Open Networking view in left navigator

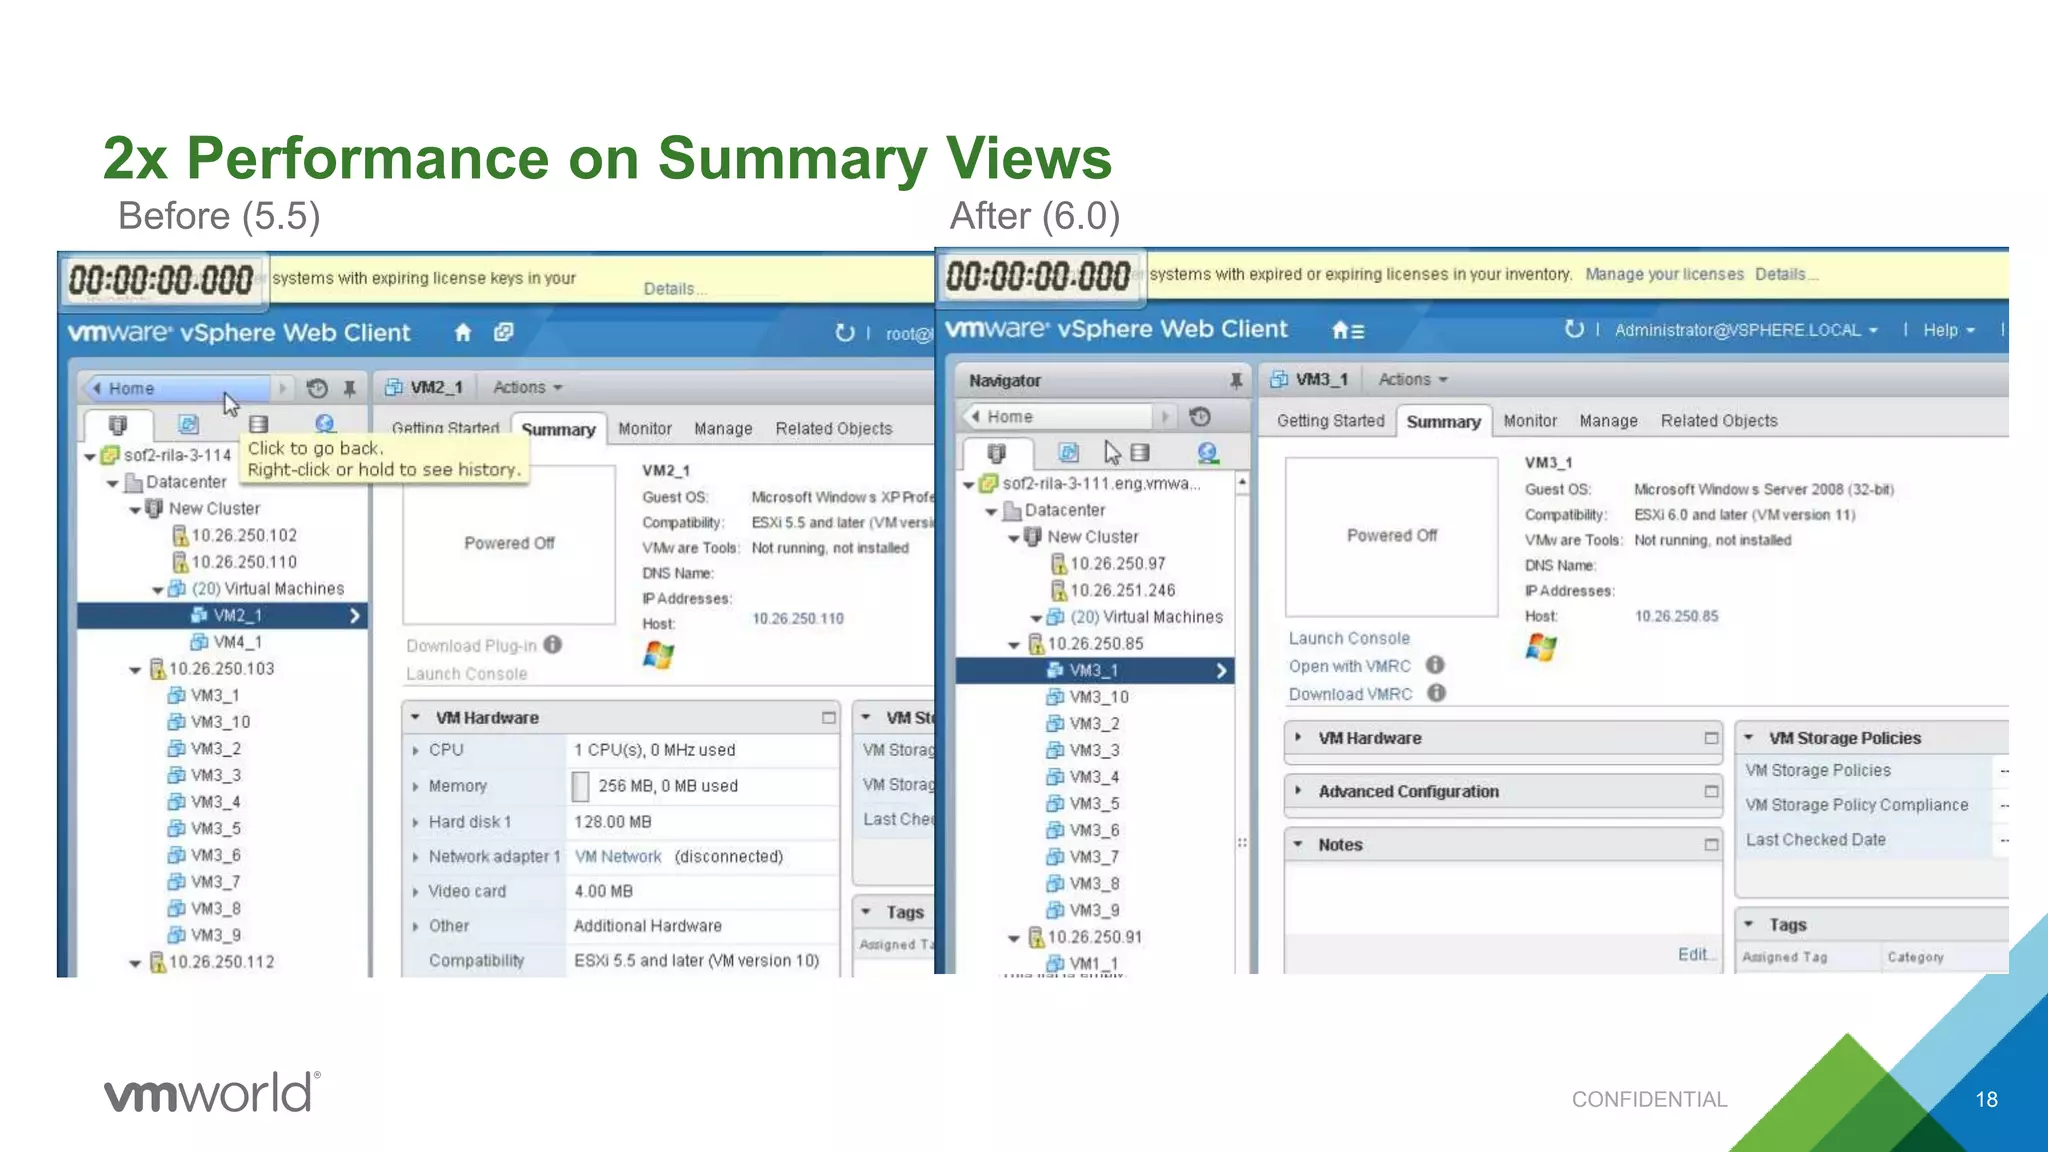click(324, 425)
